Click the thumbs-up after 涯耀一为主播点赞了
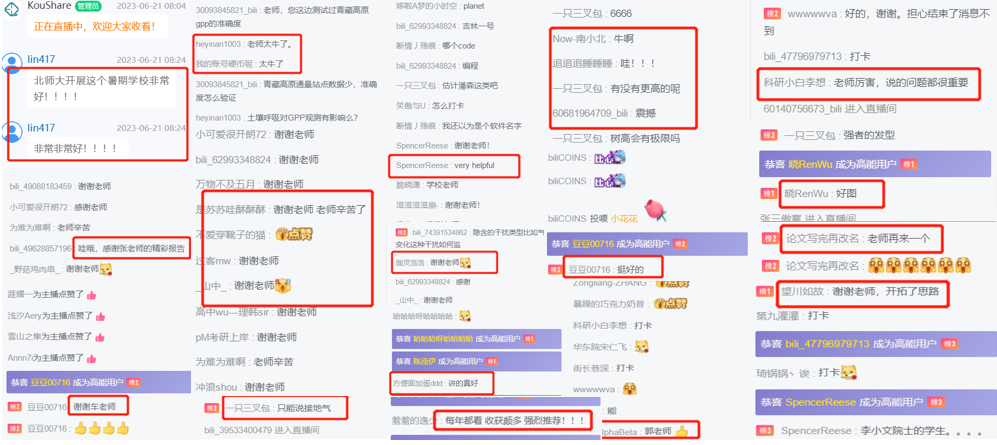The height and width of the screenshot is (445, 997). (x=91, y=295)
